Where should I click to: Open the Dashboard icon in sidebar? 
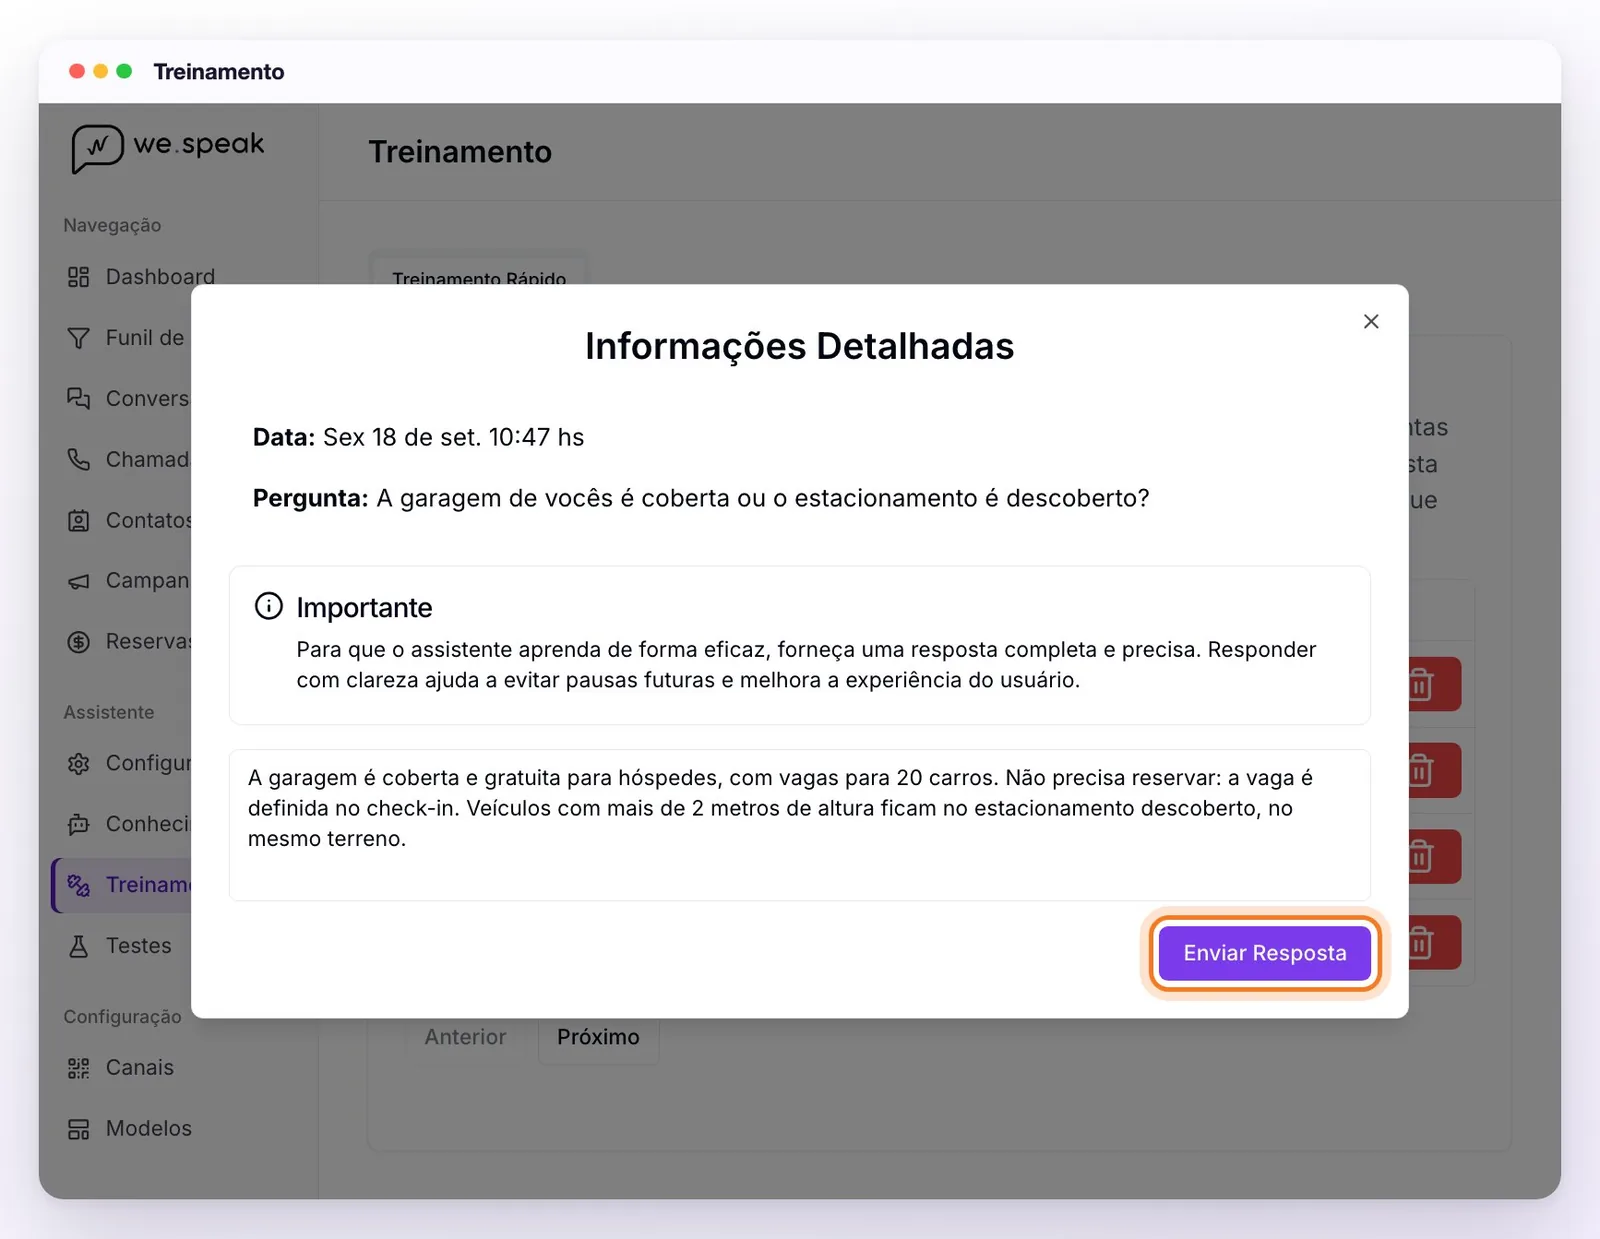pyautogui.click(x=78, y=277)
